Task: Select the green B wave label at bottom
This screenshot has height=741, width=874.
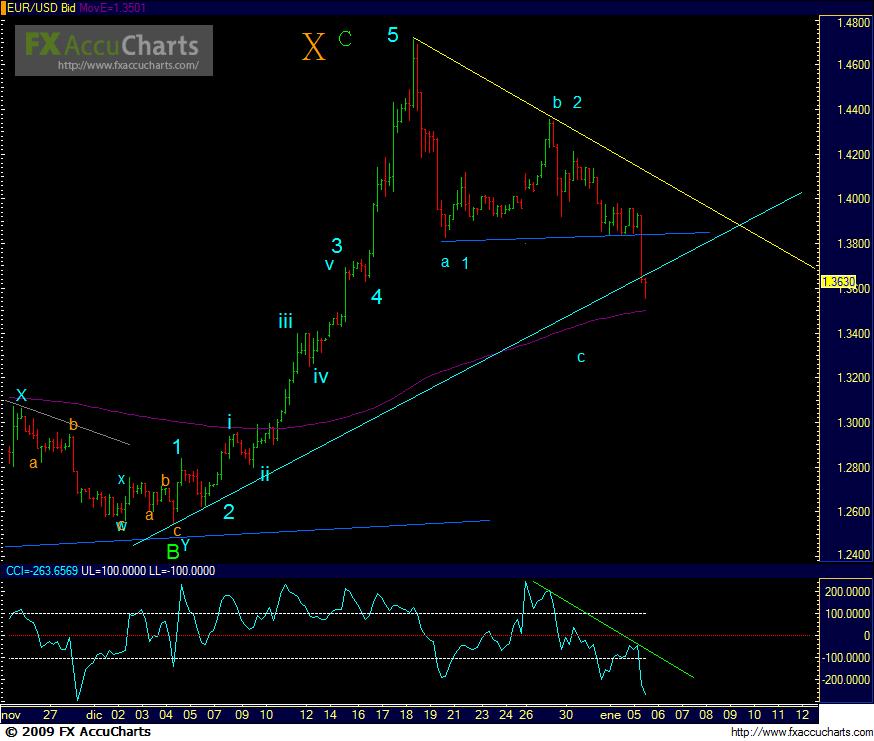Action: click(x=172, y=550)
